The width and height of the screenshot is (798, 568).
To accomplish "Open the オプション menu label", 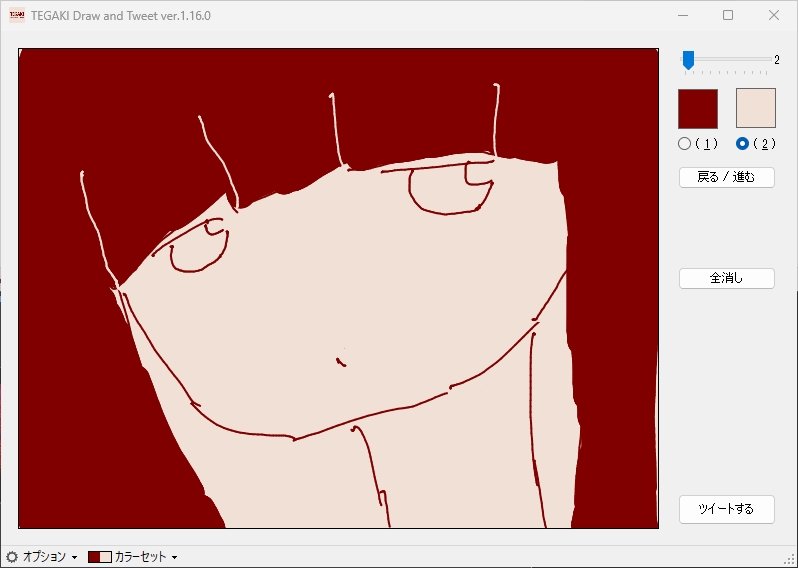I will [44, 557].
